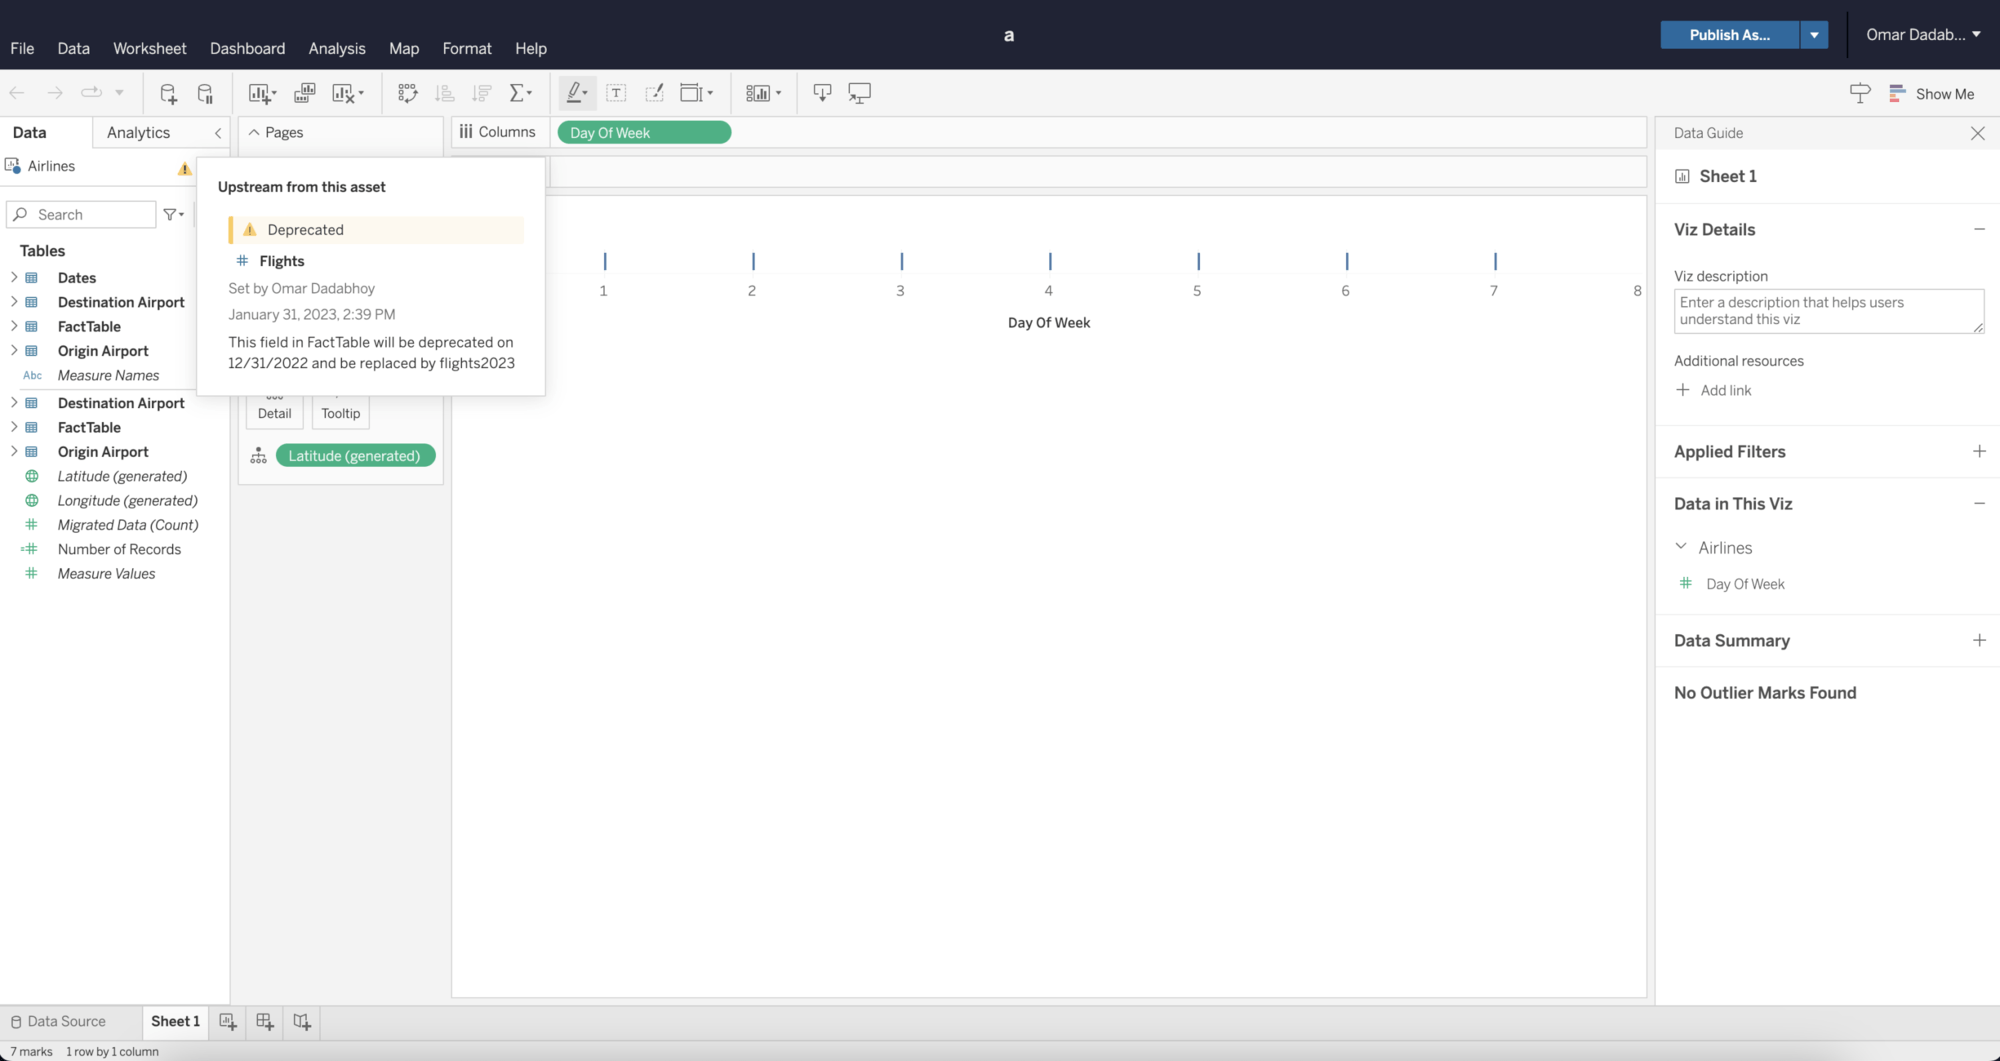Collapse the Viz Details section

tap(1981, 229)
